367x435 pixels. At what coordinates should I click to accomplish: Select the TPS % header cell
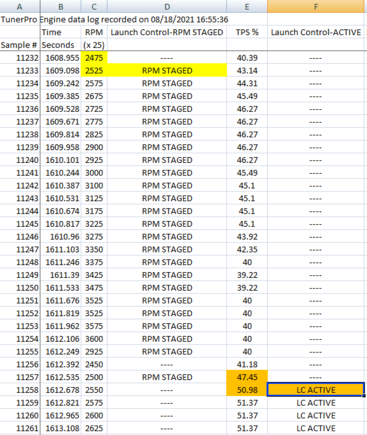247,32
